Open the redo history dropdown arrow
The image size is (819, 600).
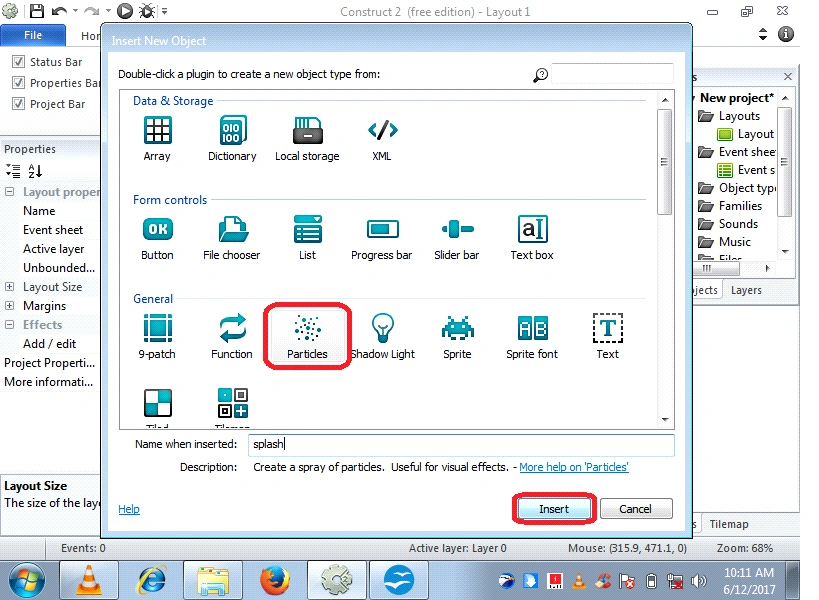coord(108,11)
